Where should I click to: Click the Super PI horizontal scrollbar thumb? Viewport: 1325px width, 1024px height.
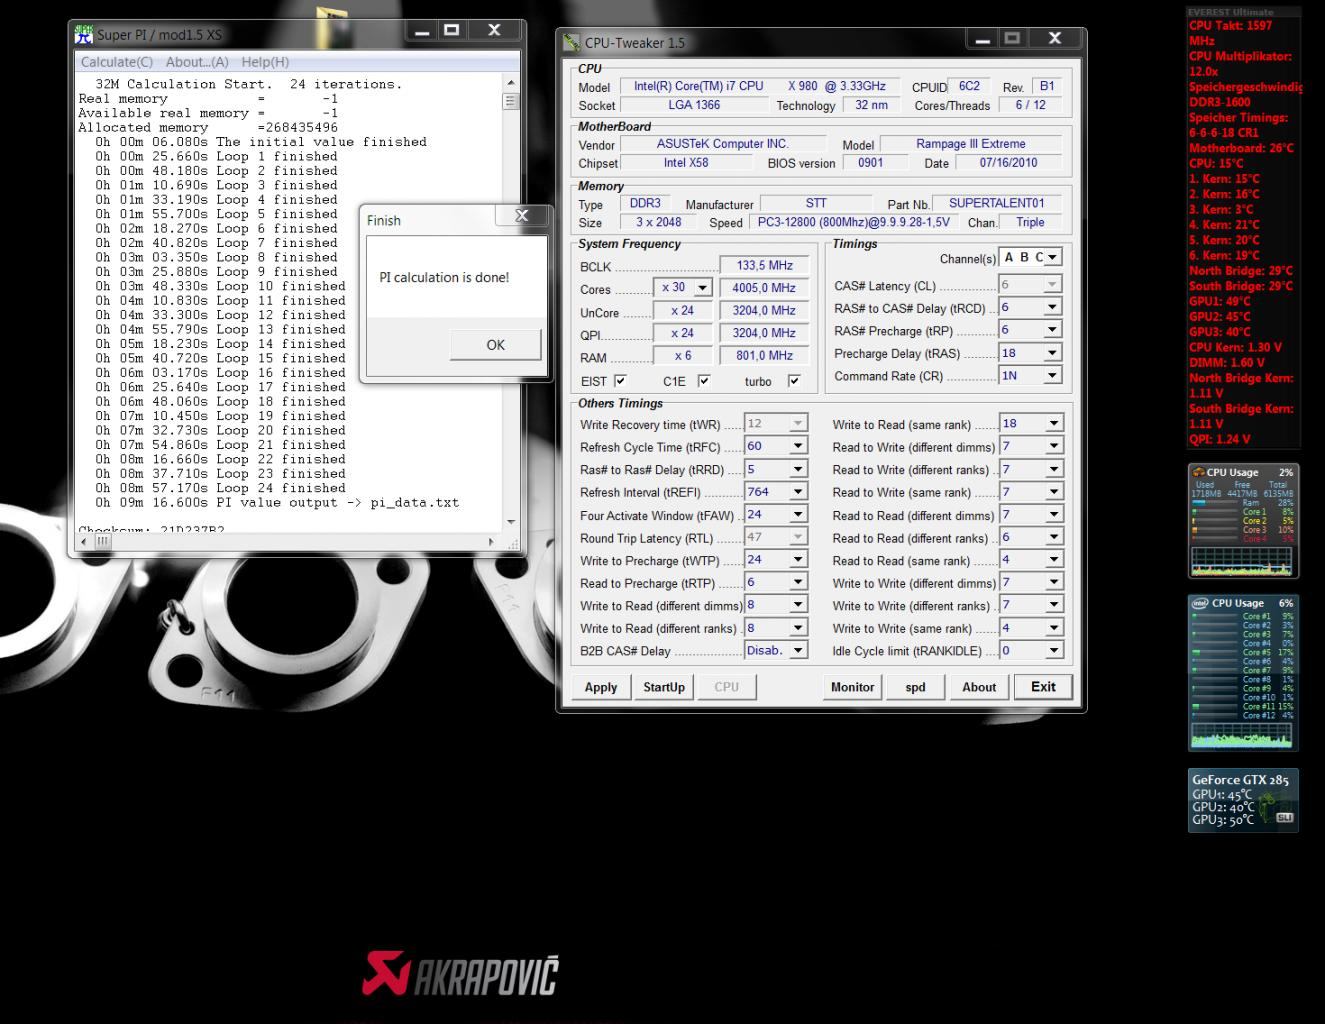coord(103,541)
